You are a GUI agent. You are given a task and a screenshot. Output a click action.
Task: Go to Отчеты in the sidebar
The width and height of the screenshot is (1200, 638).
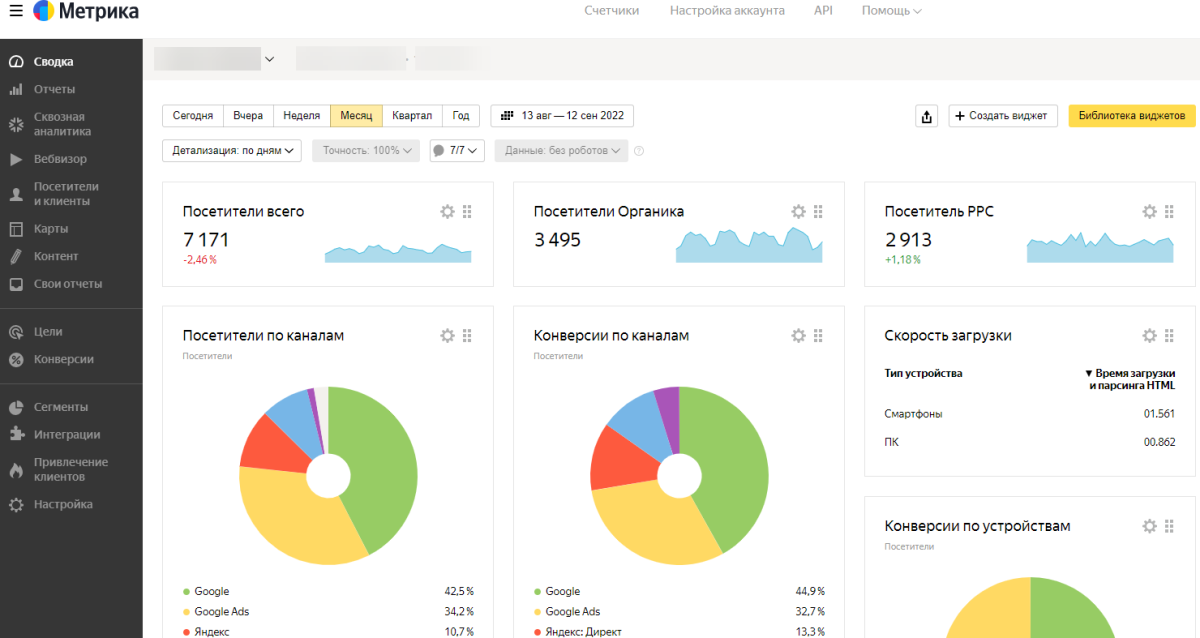[x=54, y=89]
